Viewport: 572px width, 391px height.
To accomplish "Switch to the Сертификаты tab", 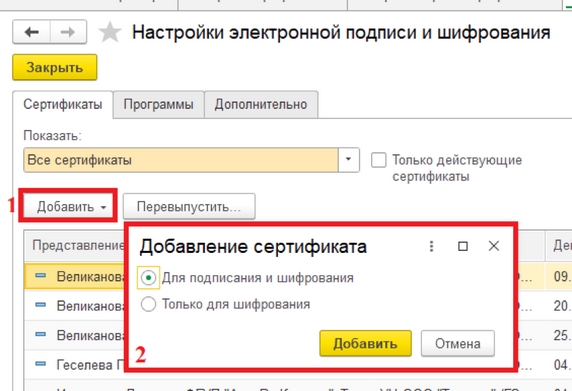I will pos(63,105).
